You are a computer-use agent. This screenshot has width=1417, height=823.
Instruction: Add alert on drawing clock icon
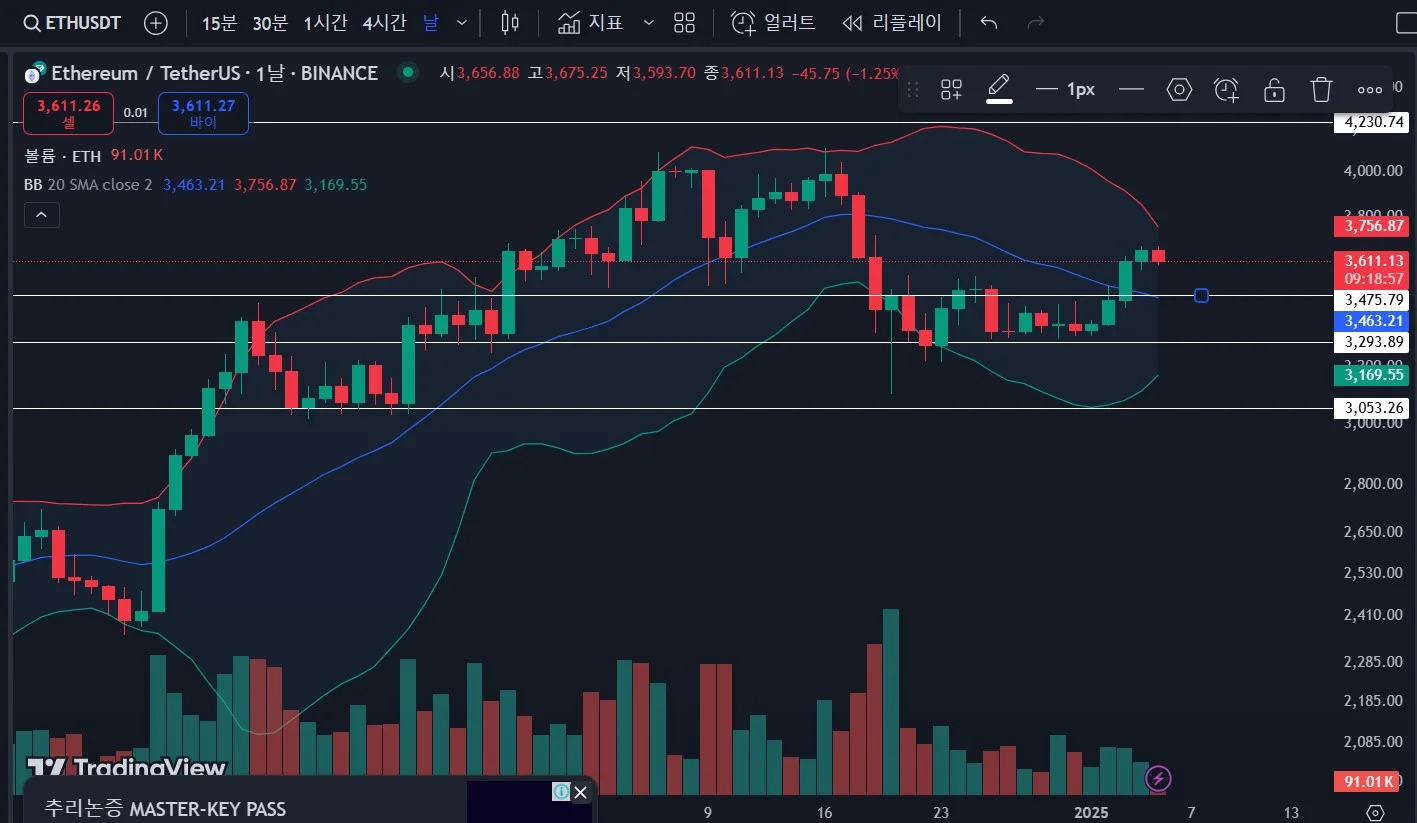click(1227, 89)
